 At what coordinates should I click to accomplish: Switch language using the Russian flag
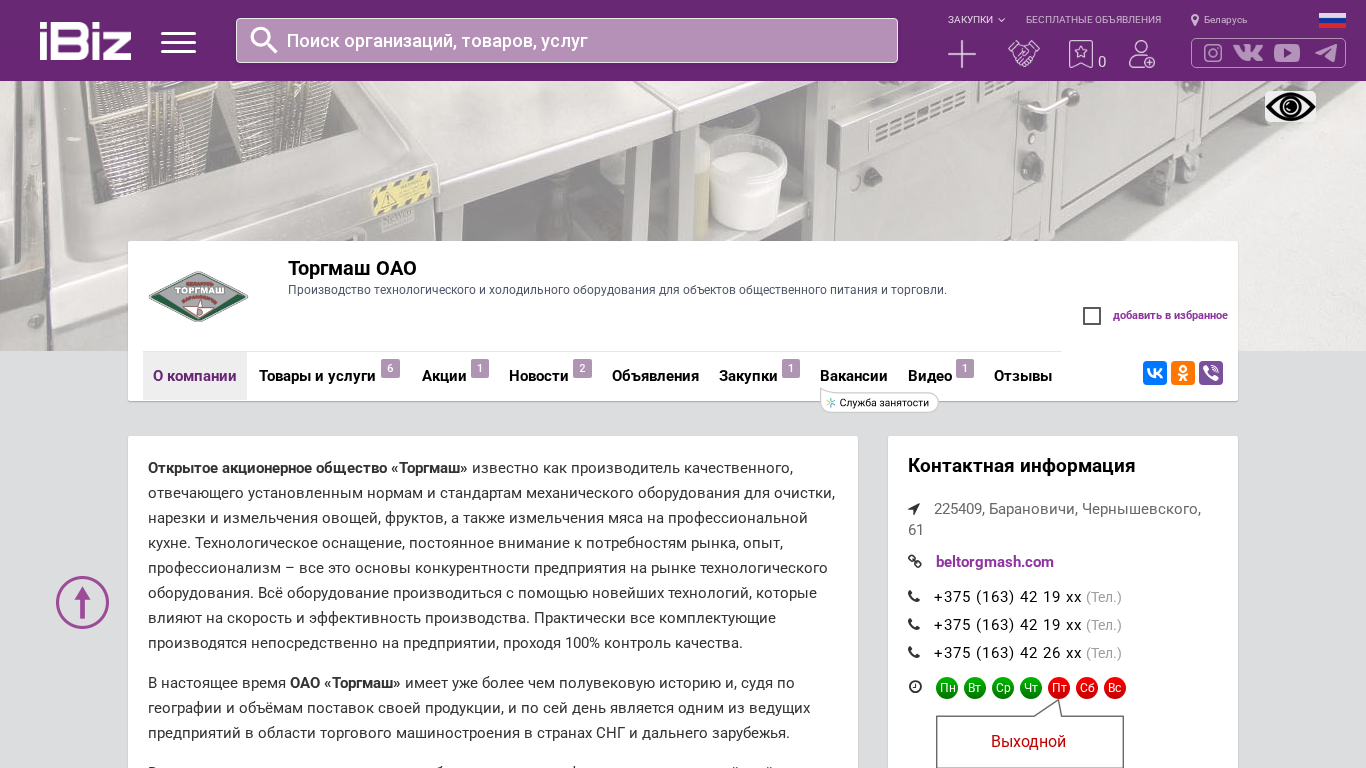coord(1332,20)
